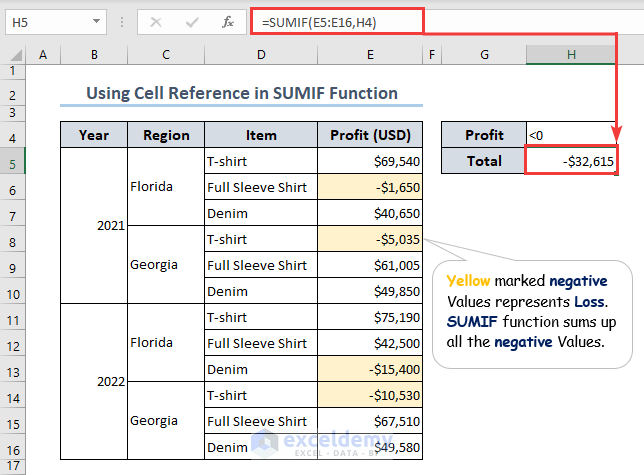This screenshot has width=644, height=475.
Task: Click the Cancel (X) formula bar icon
Action: tap(156, 21)
